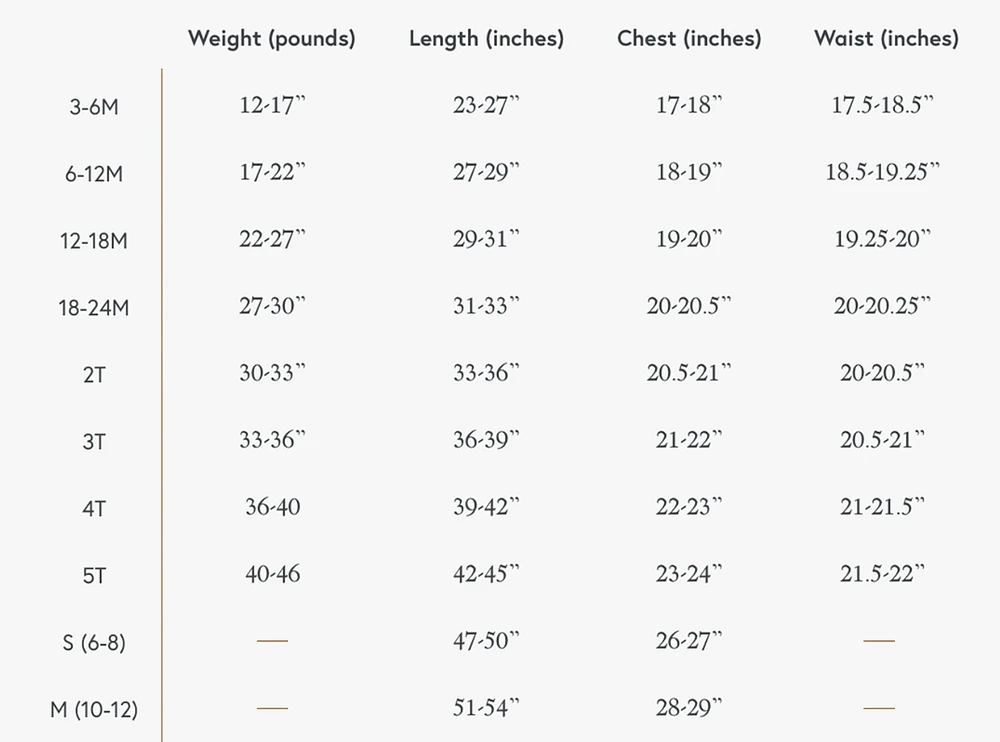Click the 4T size label
The width and height of the screenshot is (1000, 742).
click(94, 508)
